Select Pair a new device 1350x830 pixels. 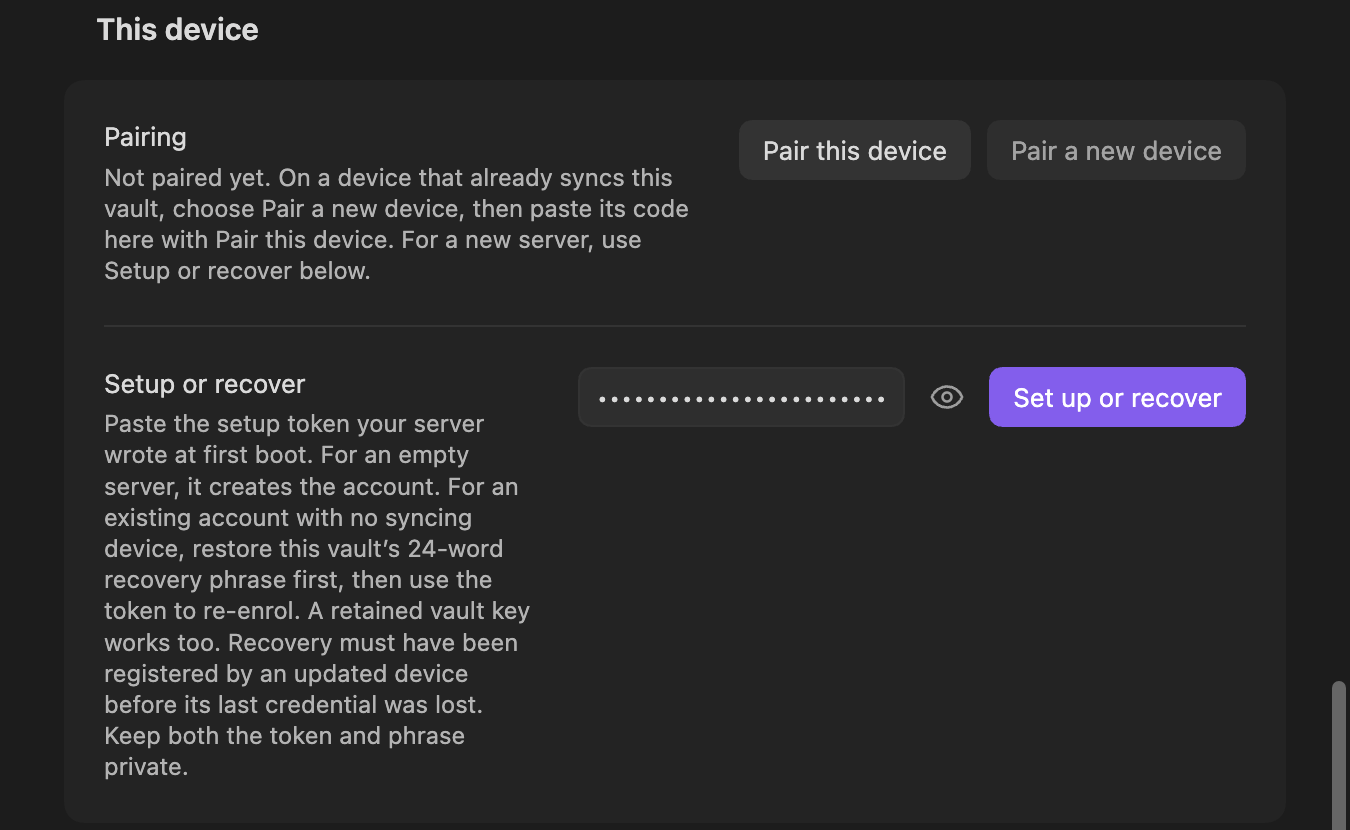[x=1116, y=151]
